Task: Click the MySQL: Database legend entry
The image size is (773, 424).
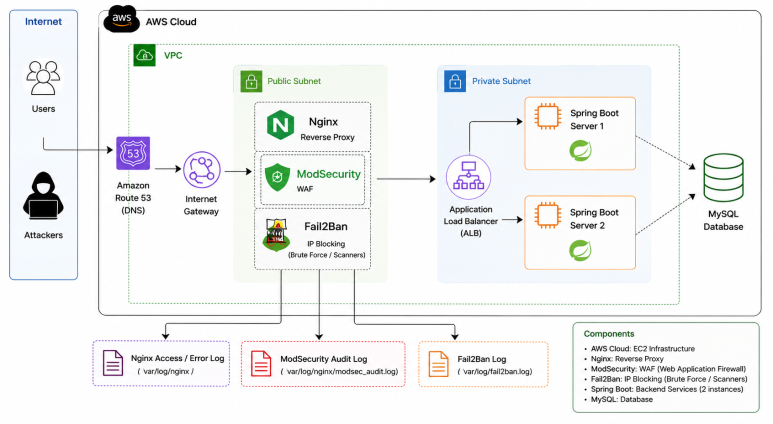Action: 622,399
